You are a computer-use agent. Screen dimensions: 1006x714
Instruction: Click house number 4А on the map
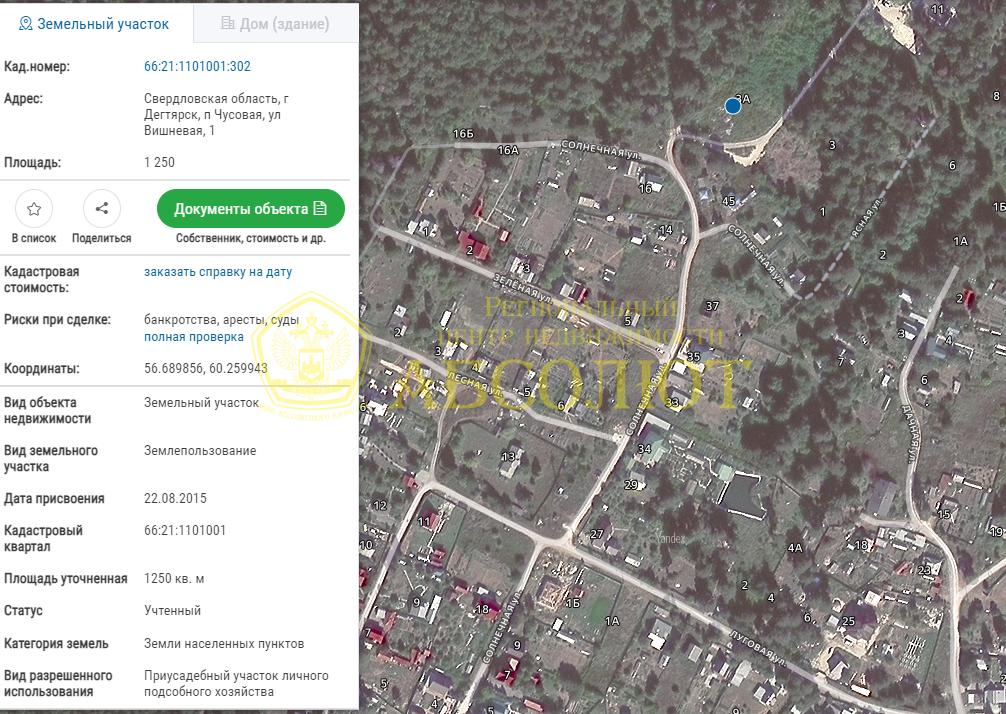[795, 547]
